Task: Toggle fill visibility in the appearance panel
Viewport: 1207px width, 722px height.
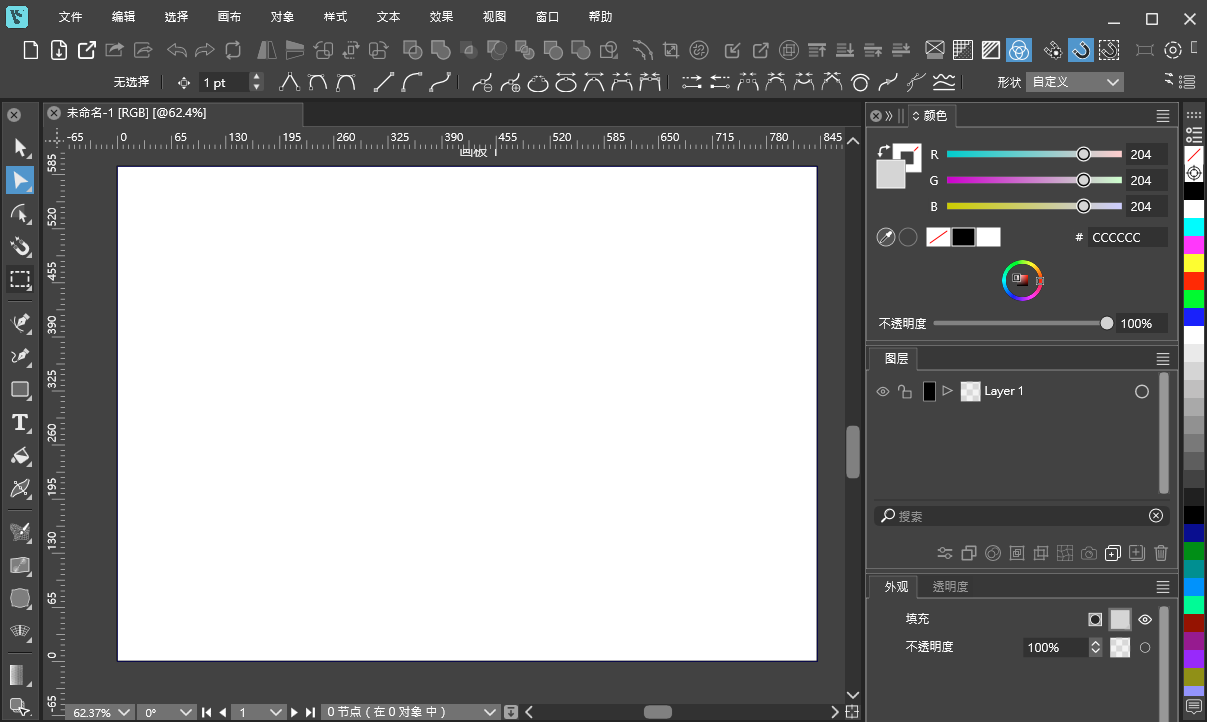Action: pyautogui.click(x=1144, y=619)
